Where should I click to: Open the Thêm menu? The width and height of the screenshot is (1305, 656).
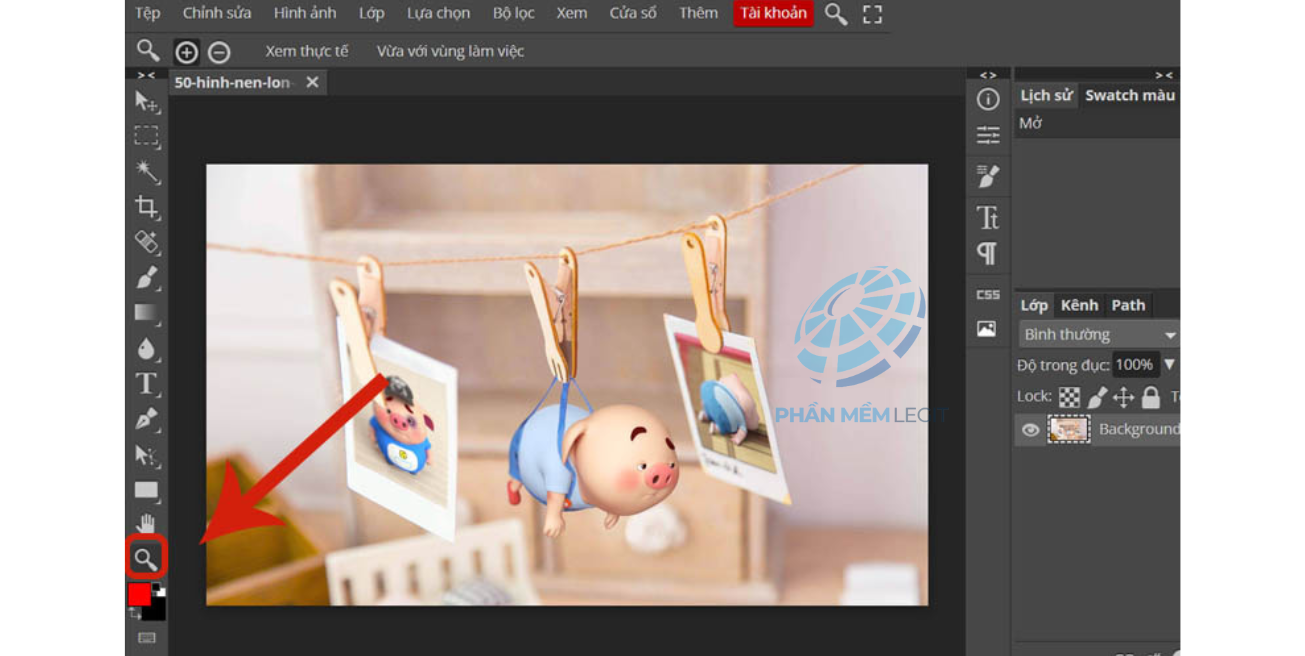click(698, 13)
